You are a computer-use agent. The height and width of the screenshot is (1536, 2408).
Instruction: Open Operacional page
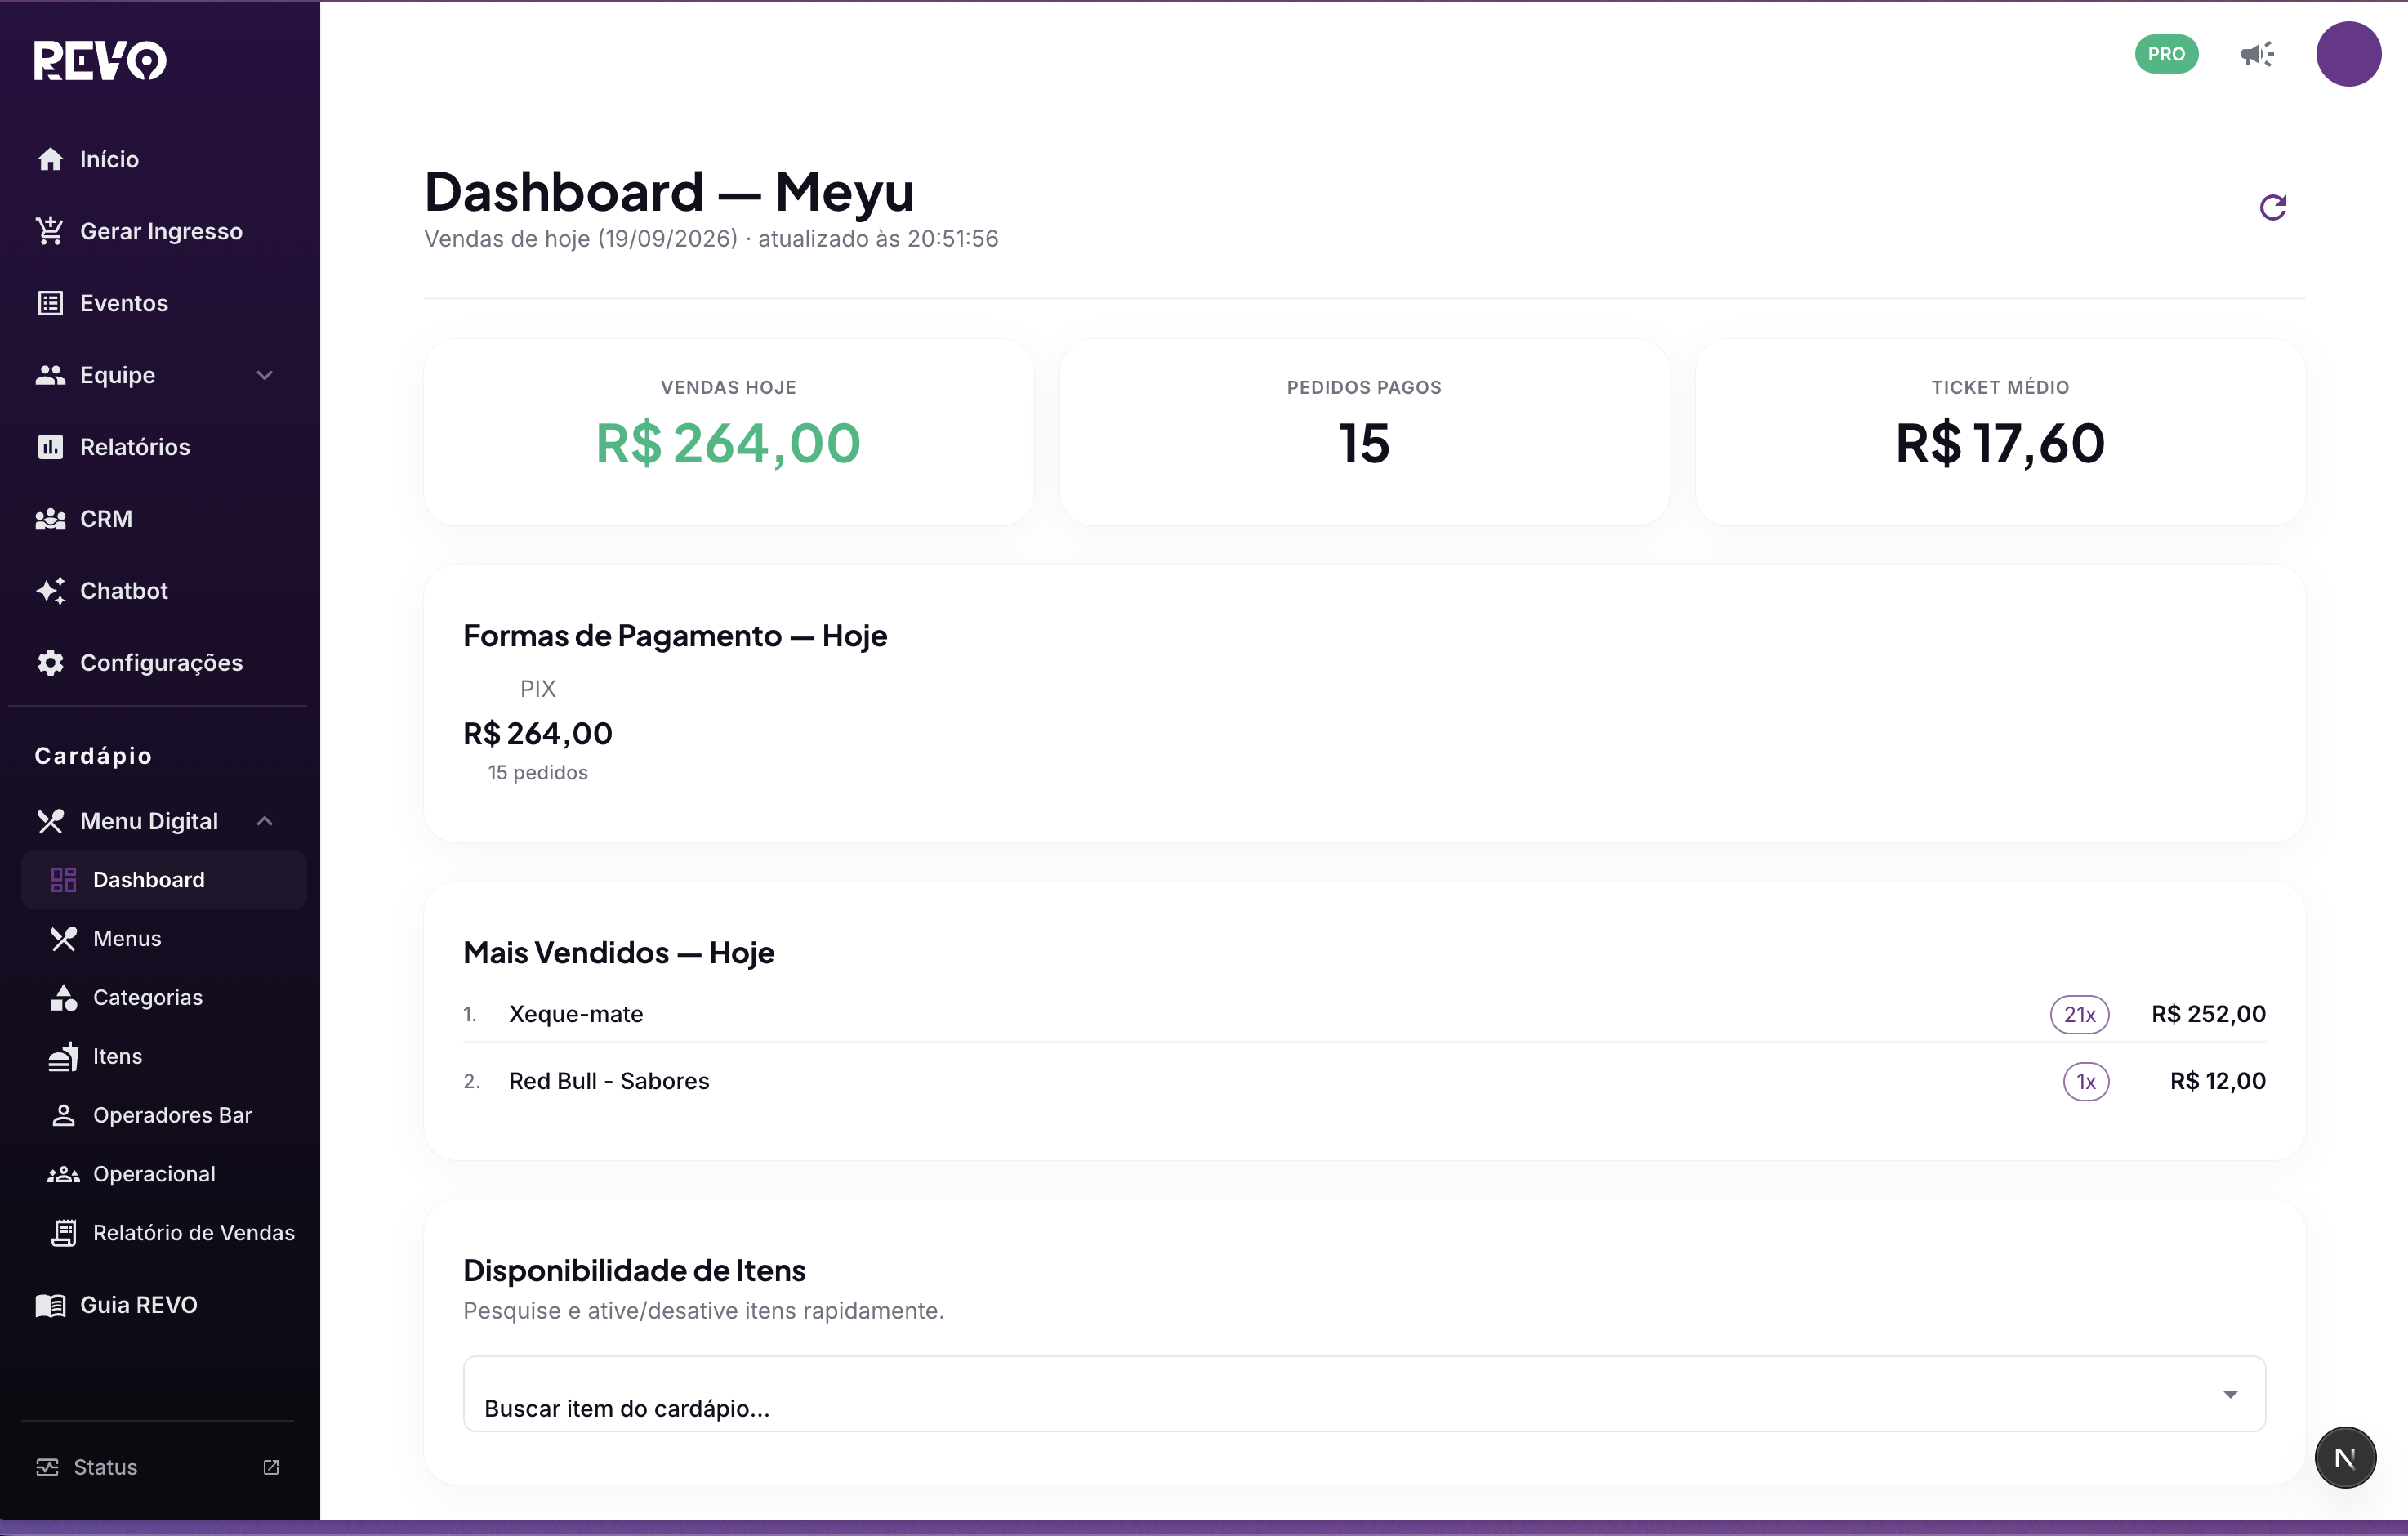164,1174
